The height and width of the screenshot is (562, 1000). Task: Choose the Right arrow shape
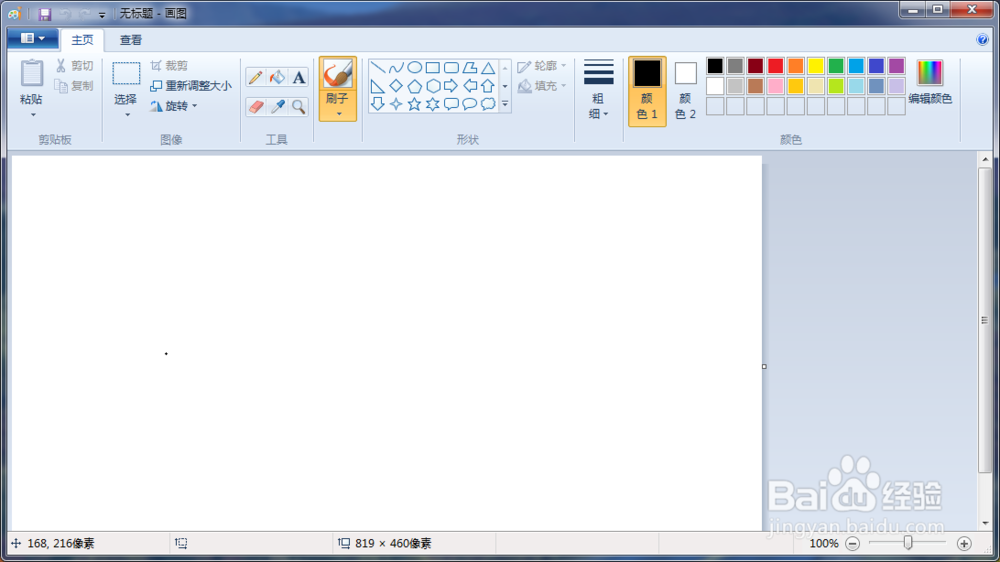[x=452, y=85]
